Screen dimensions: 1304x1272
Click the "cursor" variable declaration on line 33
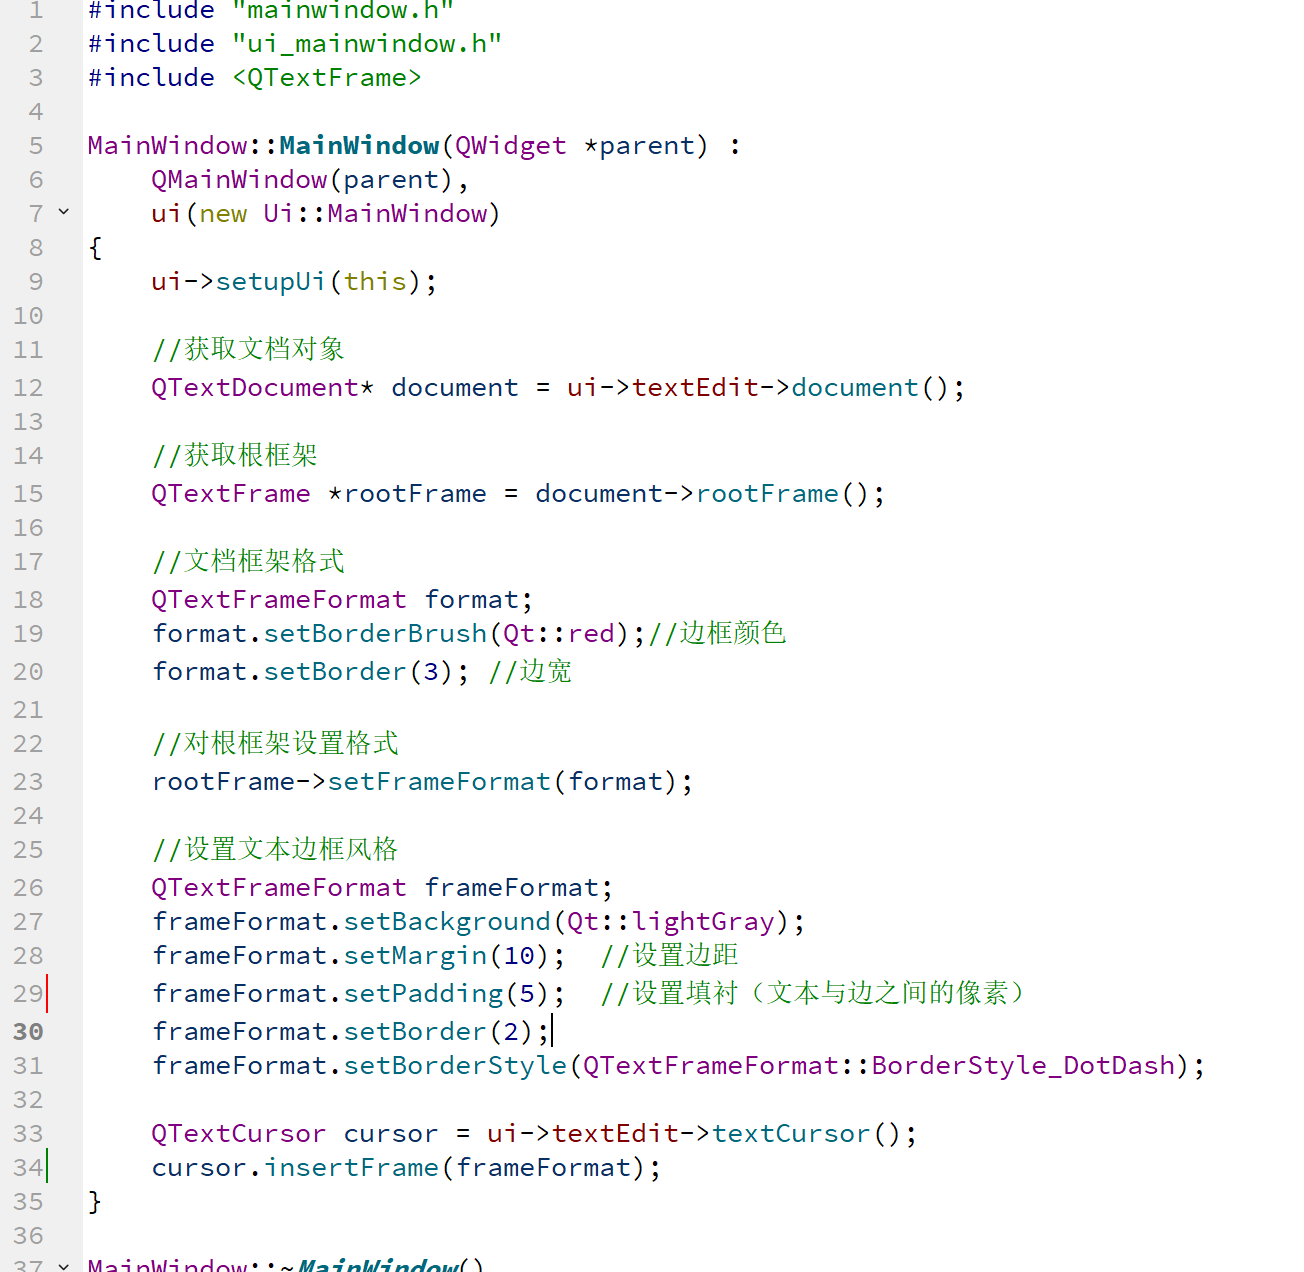[391, 1134]
